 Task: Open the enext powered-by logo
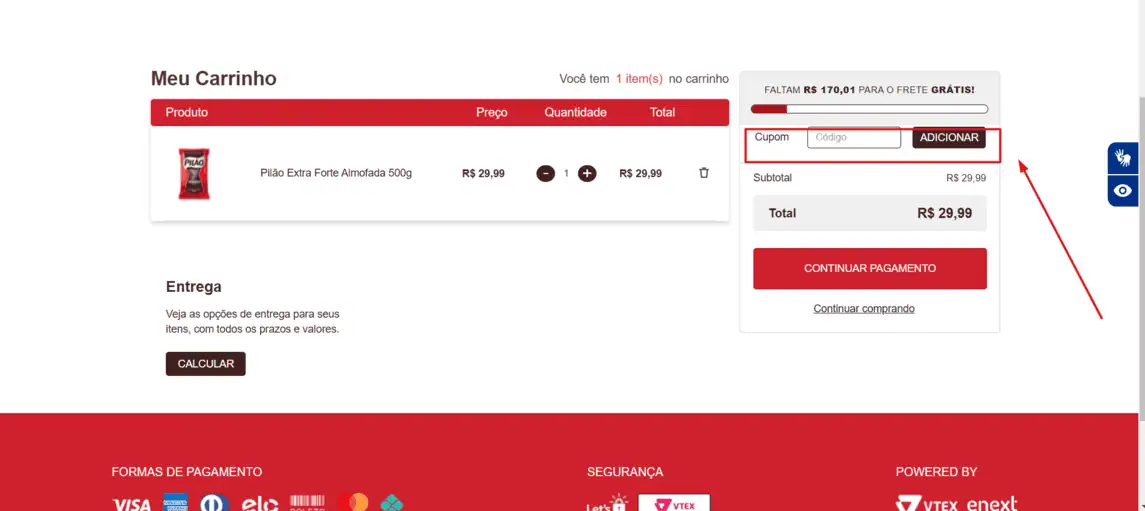(x=992, y=504)
